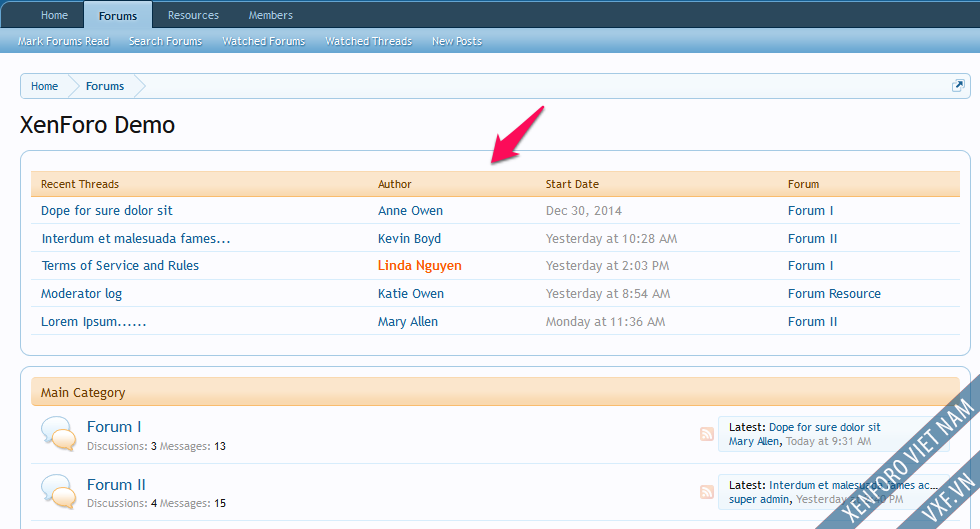Click 'Yesterday at 10:28 AM' start date

point(611,238)
